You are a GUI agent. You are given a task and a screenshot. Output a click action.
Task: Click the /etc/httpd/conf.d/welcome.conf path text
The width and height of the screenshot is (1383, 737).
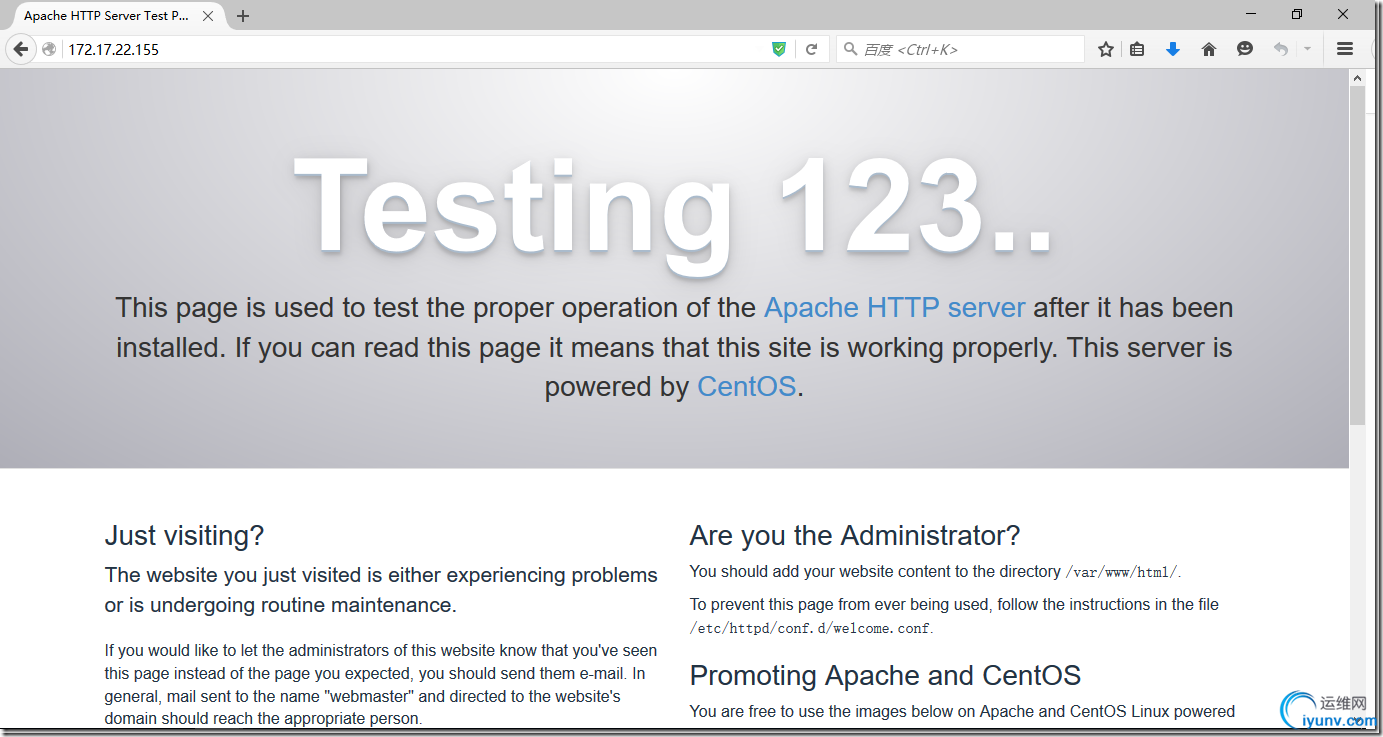pos(811,629)
